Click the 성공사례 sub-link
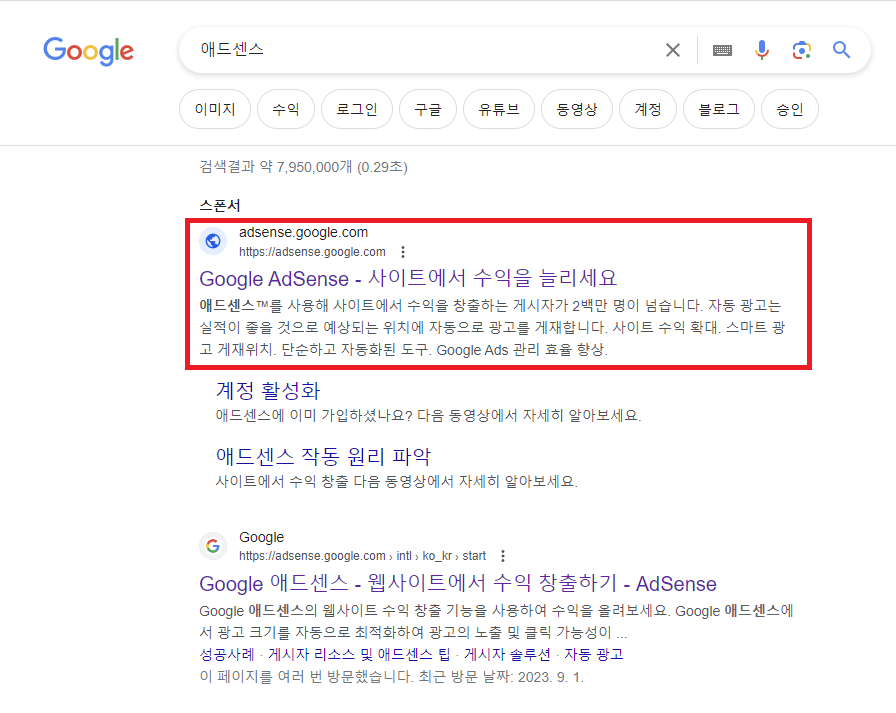896x713 pixels. coord(228,653)
